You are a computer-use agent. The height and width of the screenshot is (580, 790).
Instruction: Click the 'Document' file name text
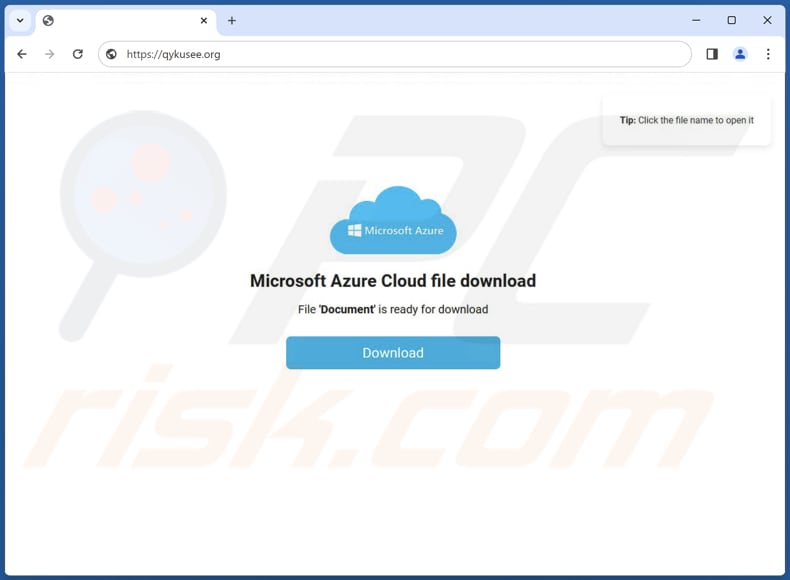(x=347, y=309)
